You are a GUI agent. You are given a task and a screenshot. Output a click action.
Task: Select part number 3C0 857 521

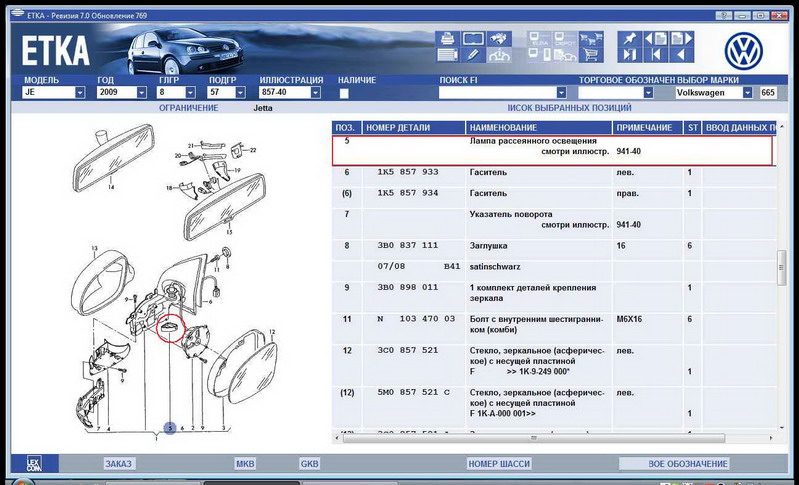[x=407, y=351]
